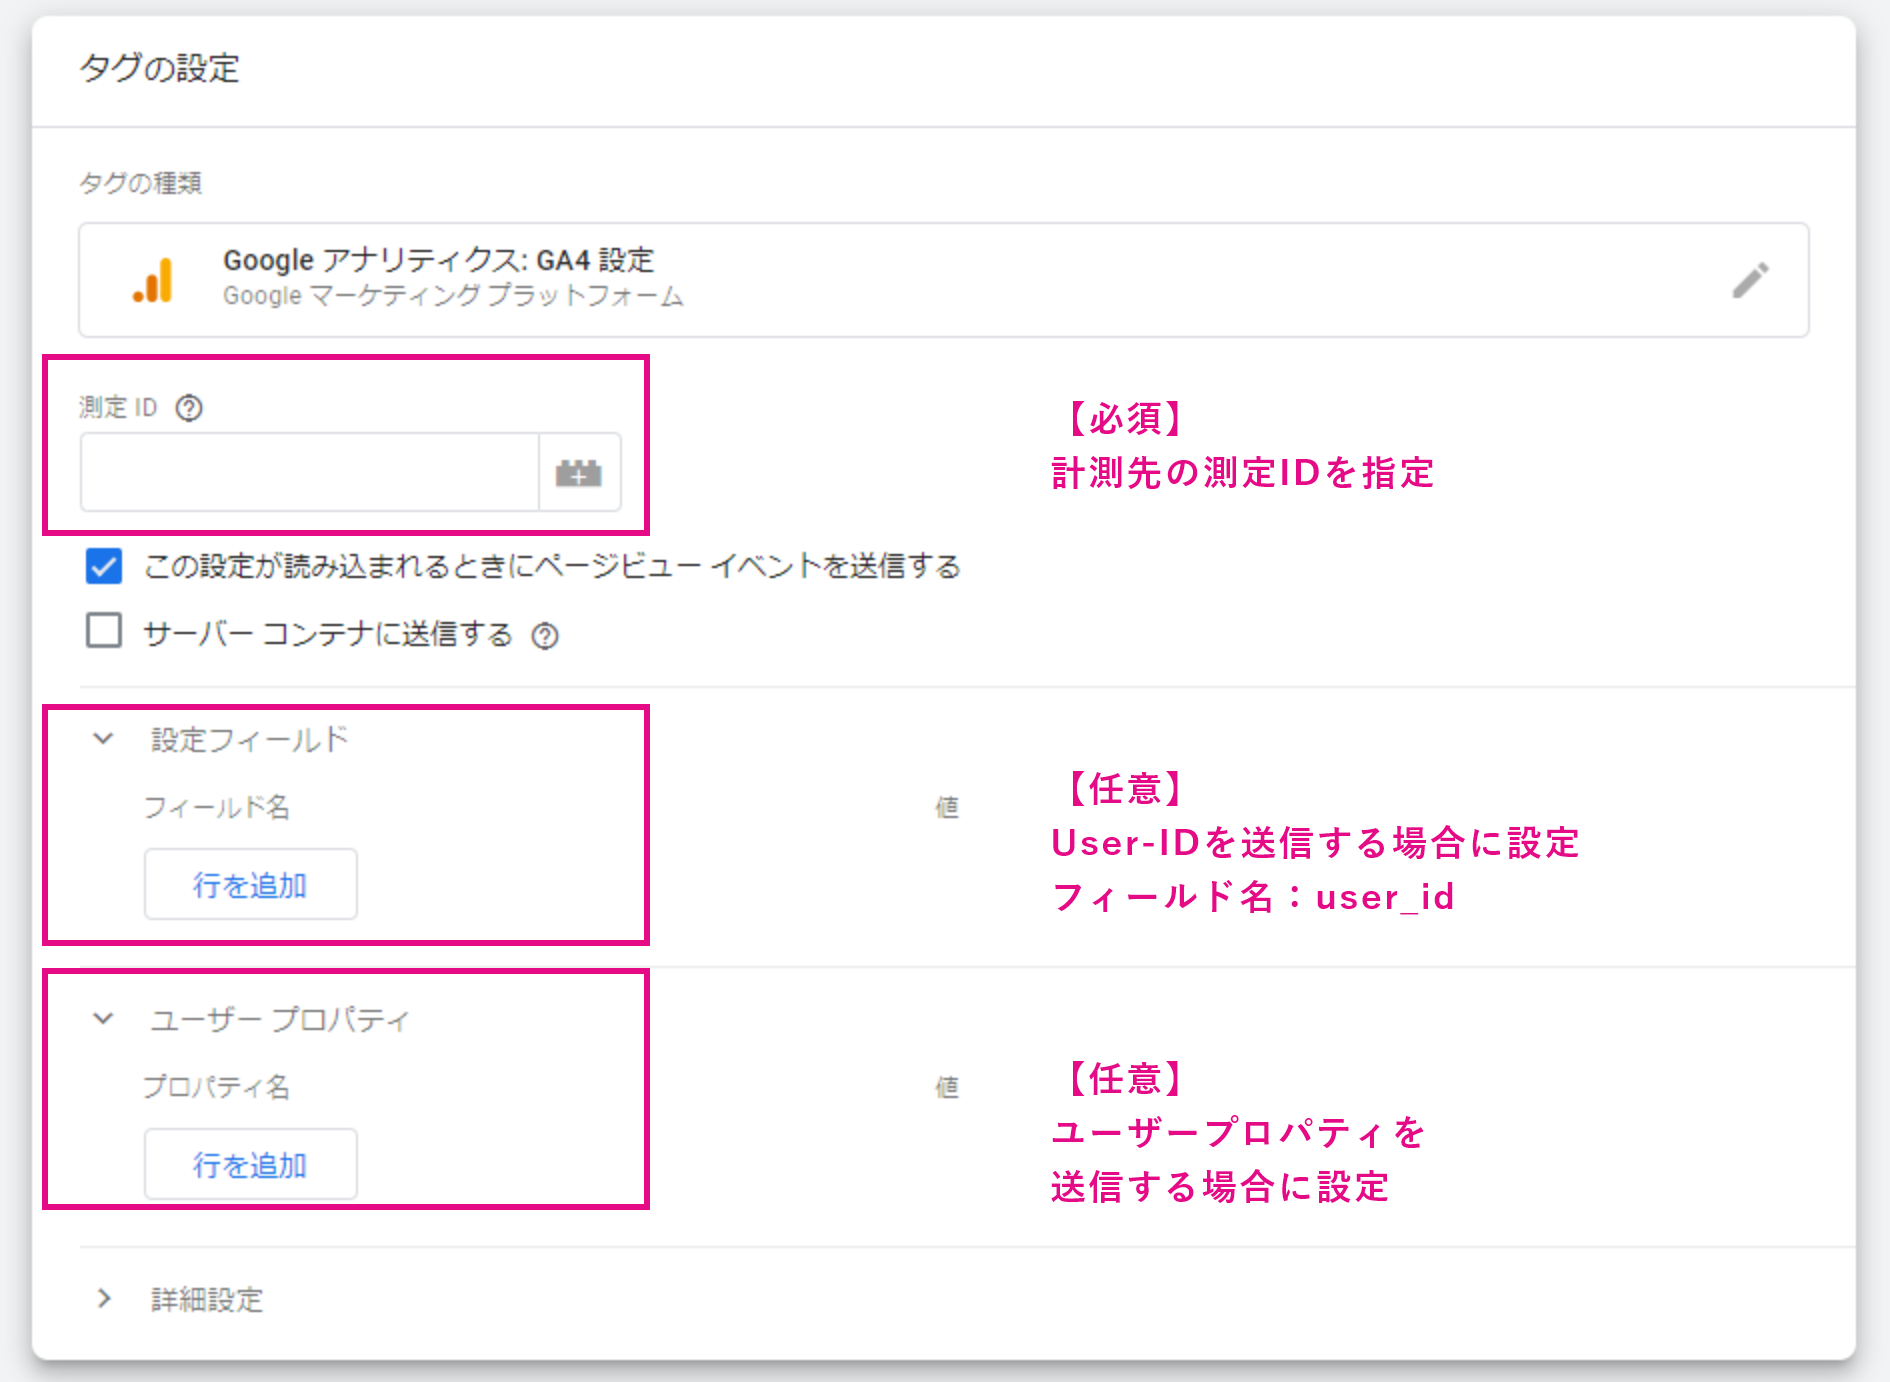Click the ページビュー イベントを送信する label text
1890x1382 pixels.
click(552, 567)
